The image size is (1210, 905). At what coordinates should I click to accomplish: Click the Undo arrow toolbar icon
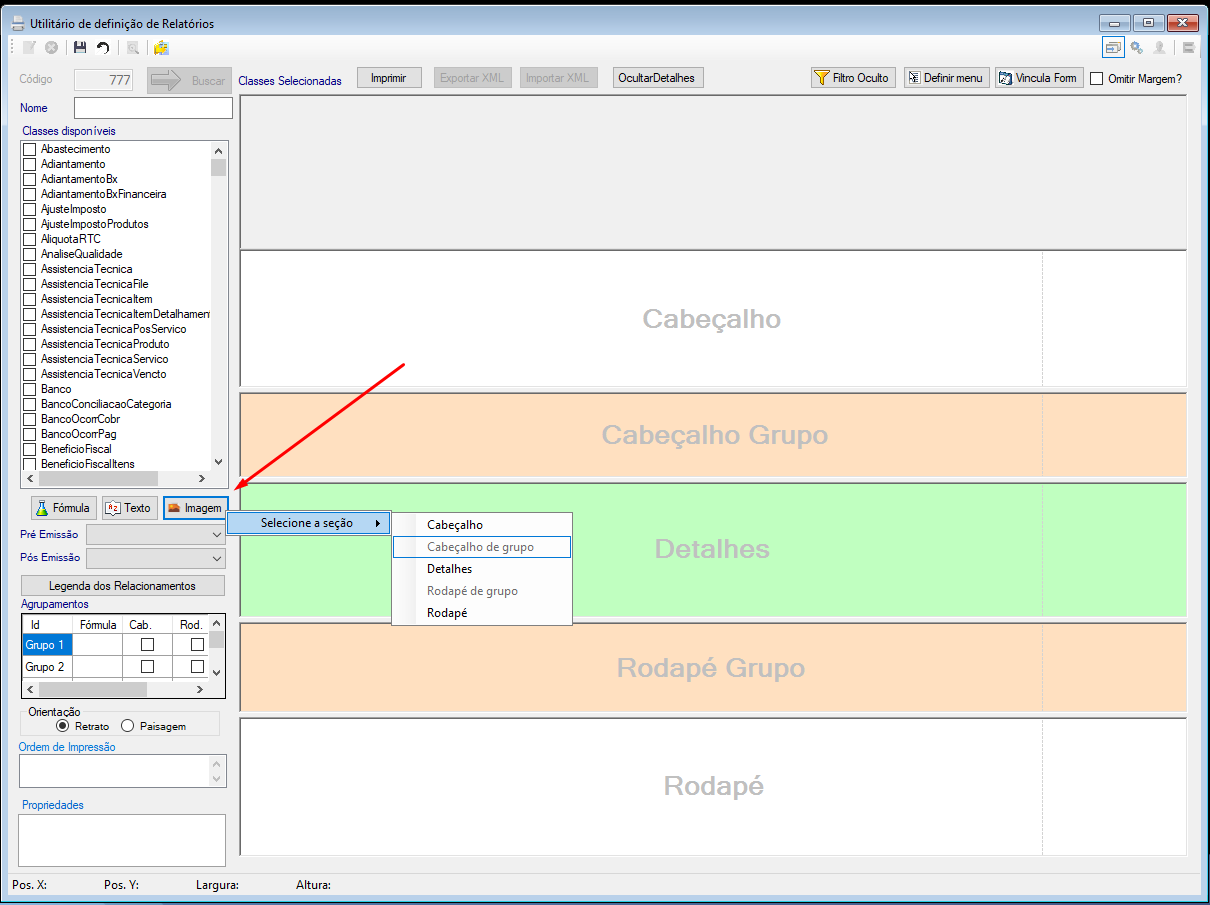(x=102, y=47)
